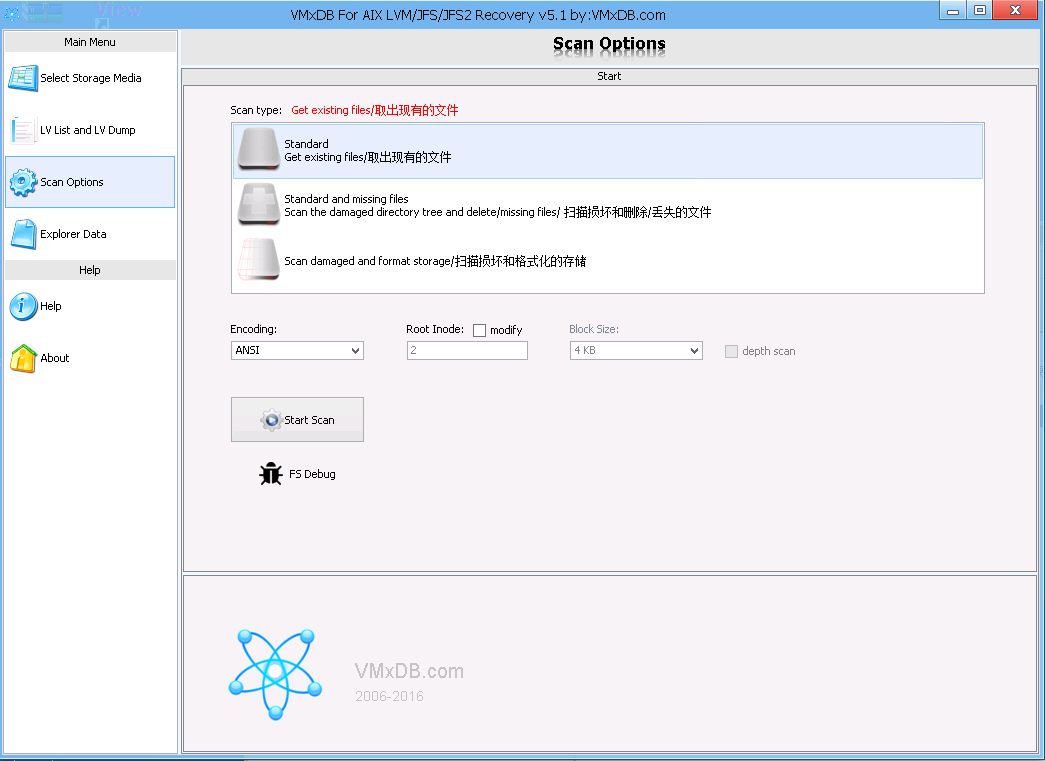The height and width of the screenshot is (761, 1045).
Task: Click the LV List and LV Dump icon
Action: (x=23, y=130)
